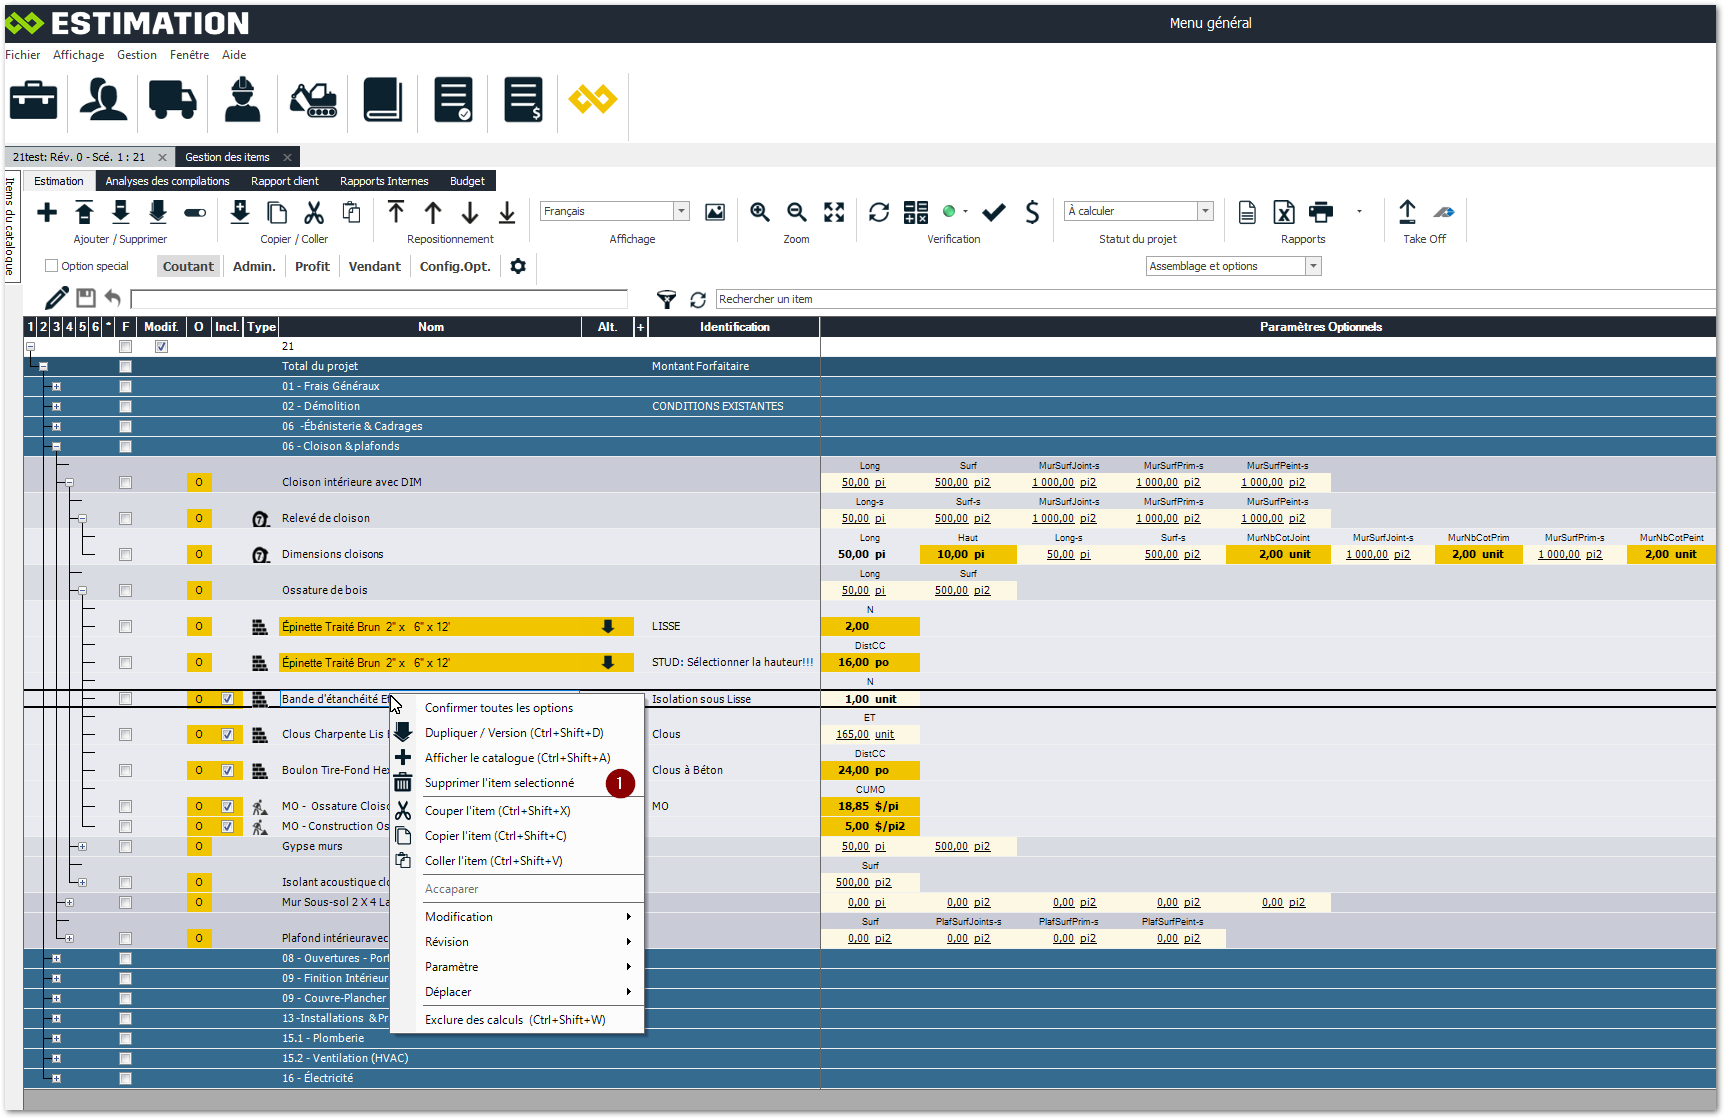Click the delivery truck icon in top toolbar
Image resolution: width=1725 pixels, height=1119 pixels.
pyautogui.click(x=172, y=101)
